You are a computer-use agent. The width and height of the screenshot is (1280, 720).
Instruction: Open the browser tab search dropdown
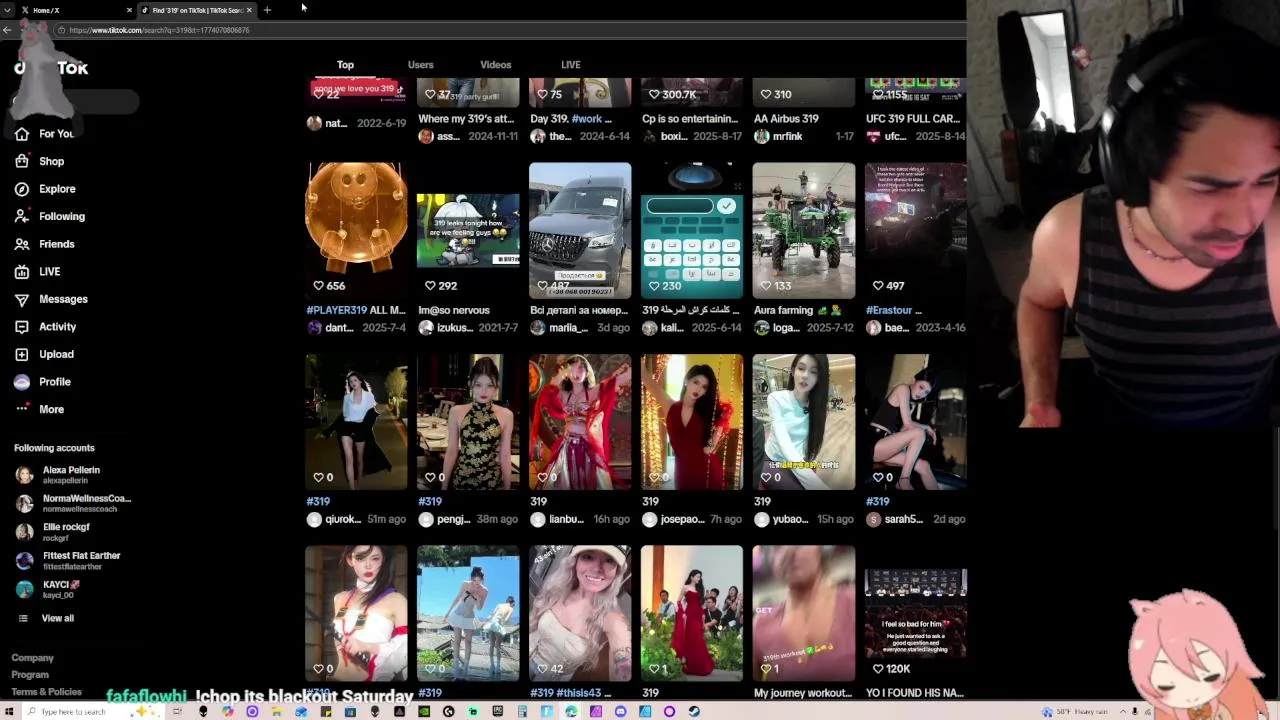pos(7,10)
